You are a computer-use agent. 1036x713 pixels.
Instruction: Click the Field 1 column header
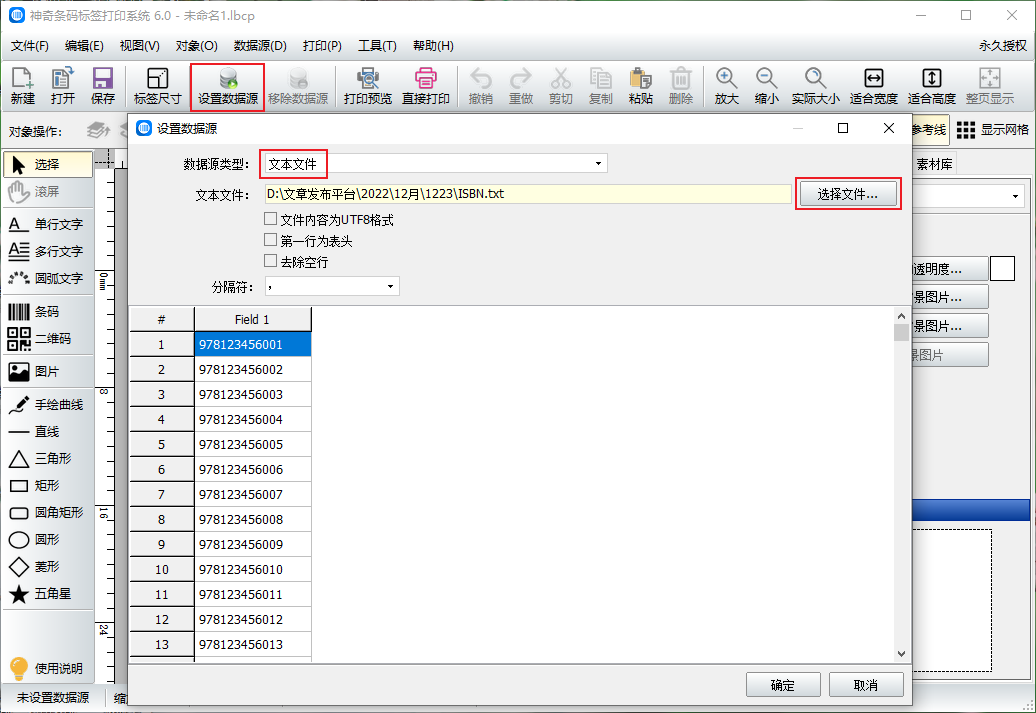point(252,319)
